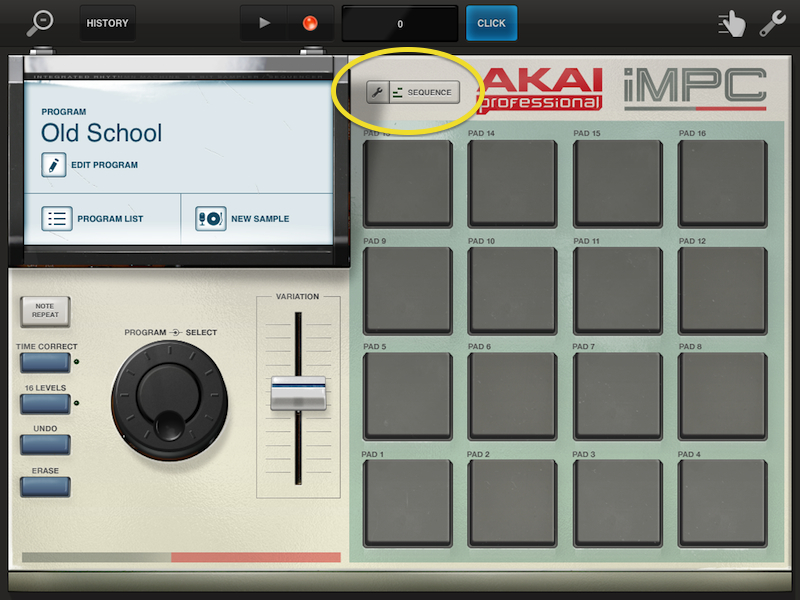Viewport: 800px width, 600px height.
Task: Tap the Edit Program pencil icon
Action: tap(54, 165)
